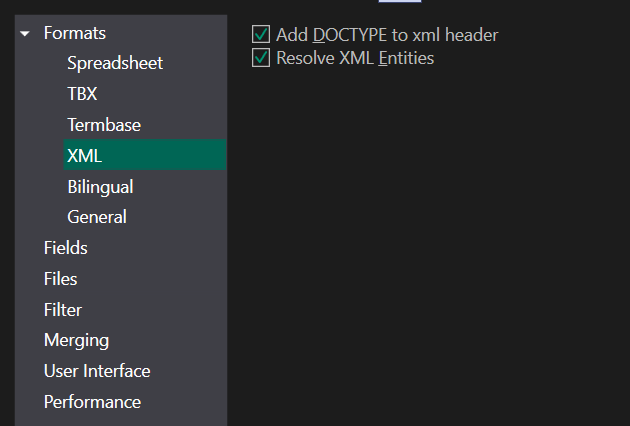Open the Spreadsheet format settings
The width and height of the screenshot is (630, 426).
pos(115,63)
